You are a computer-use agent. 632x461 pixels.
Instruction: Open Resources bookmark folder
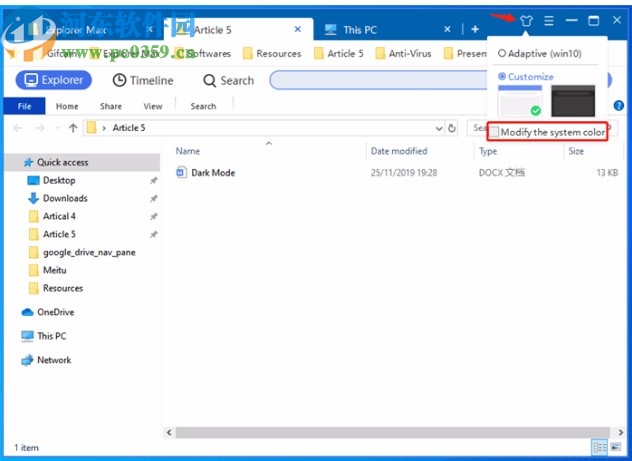(x=272, y=54)
